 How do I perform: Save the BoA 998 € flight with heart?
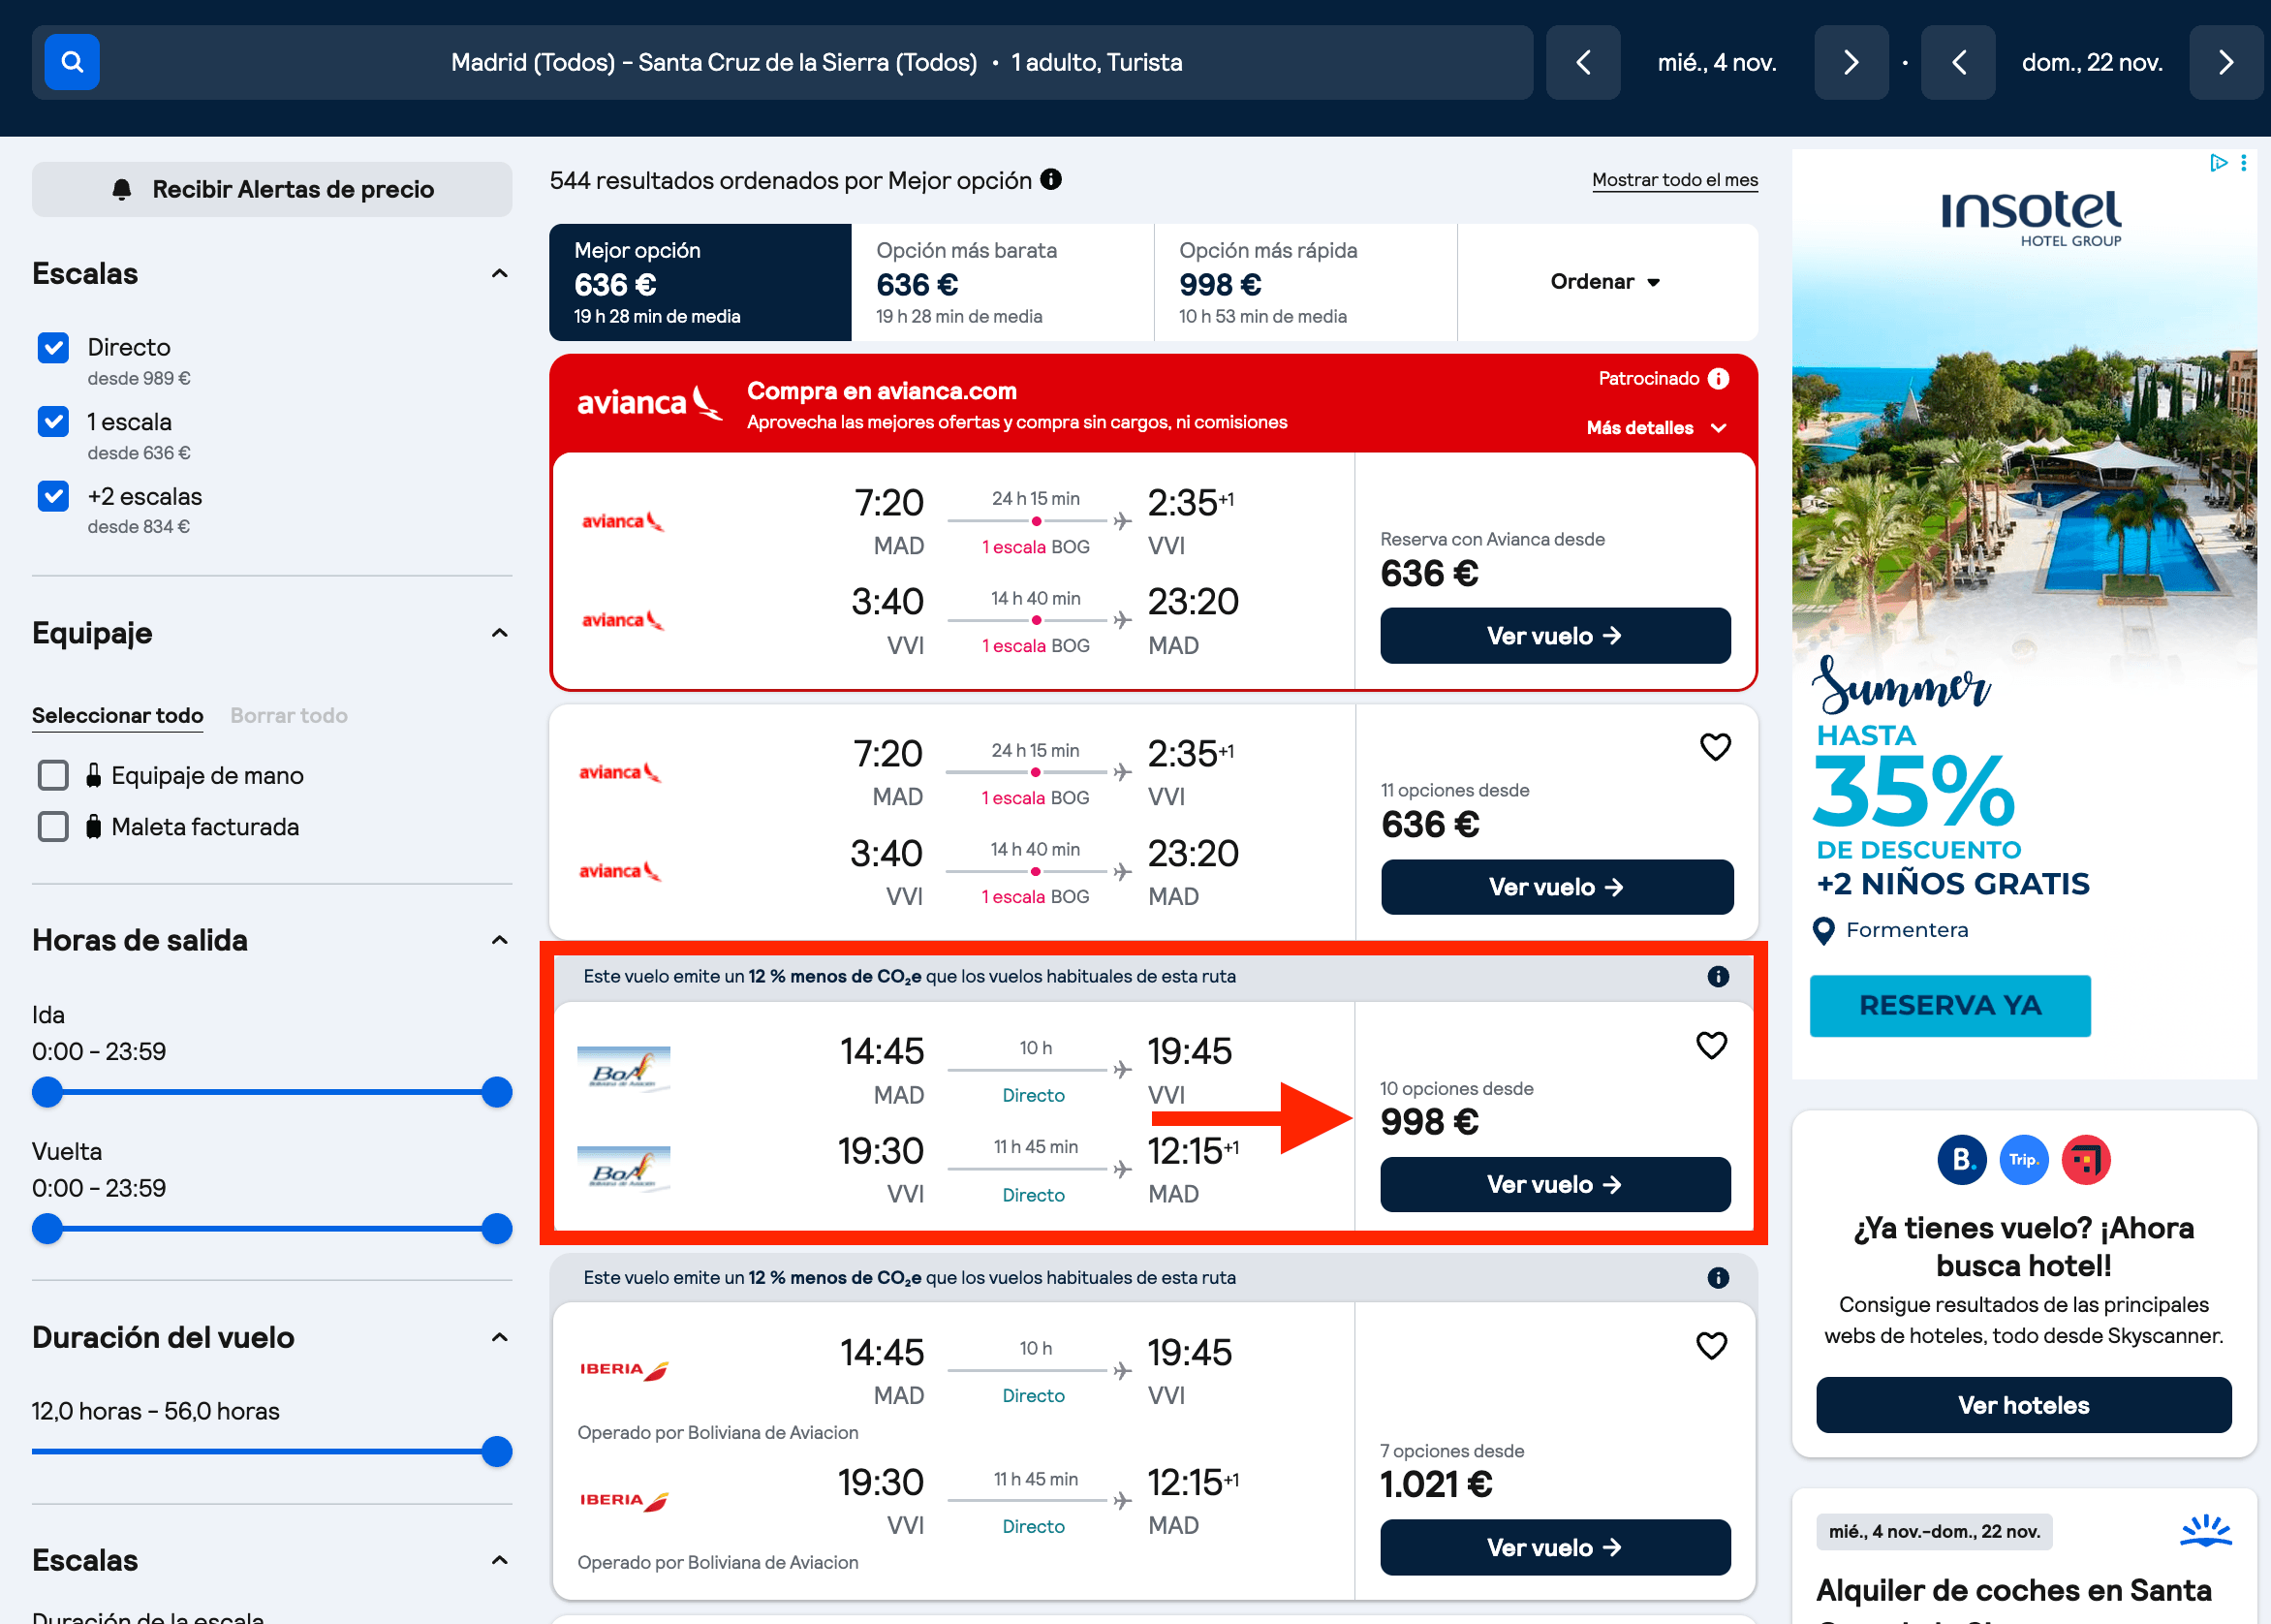pyautogui.click(x=1712, y=1045)
